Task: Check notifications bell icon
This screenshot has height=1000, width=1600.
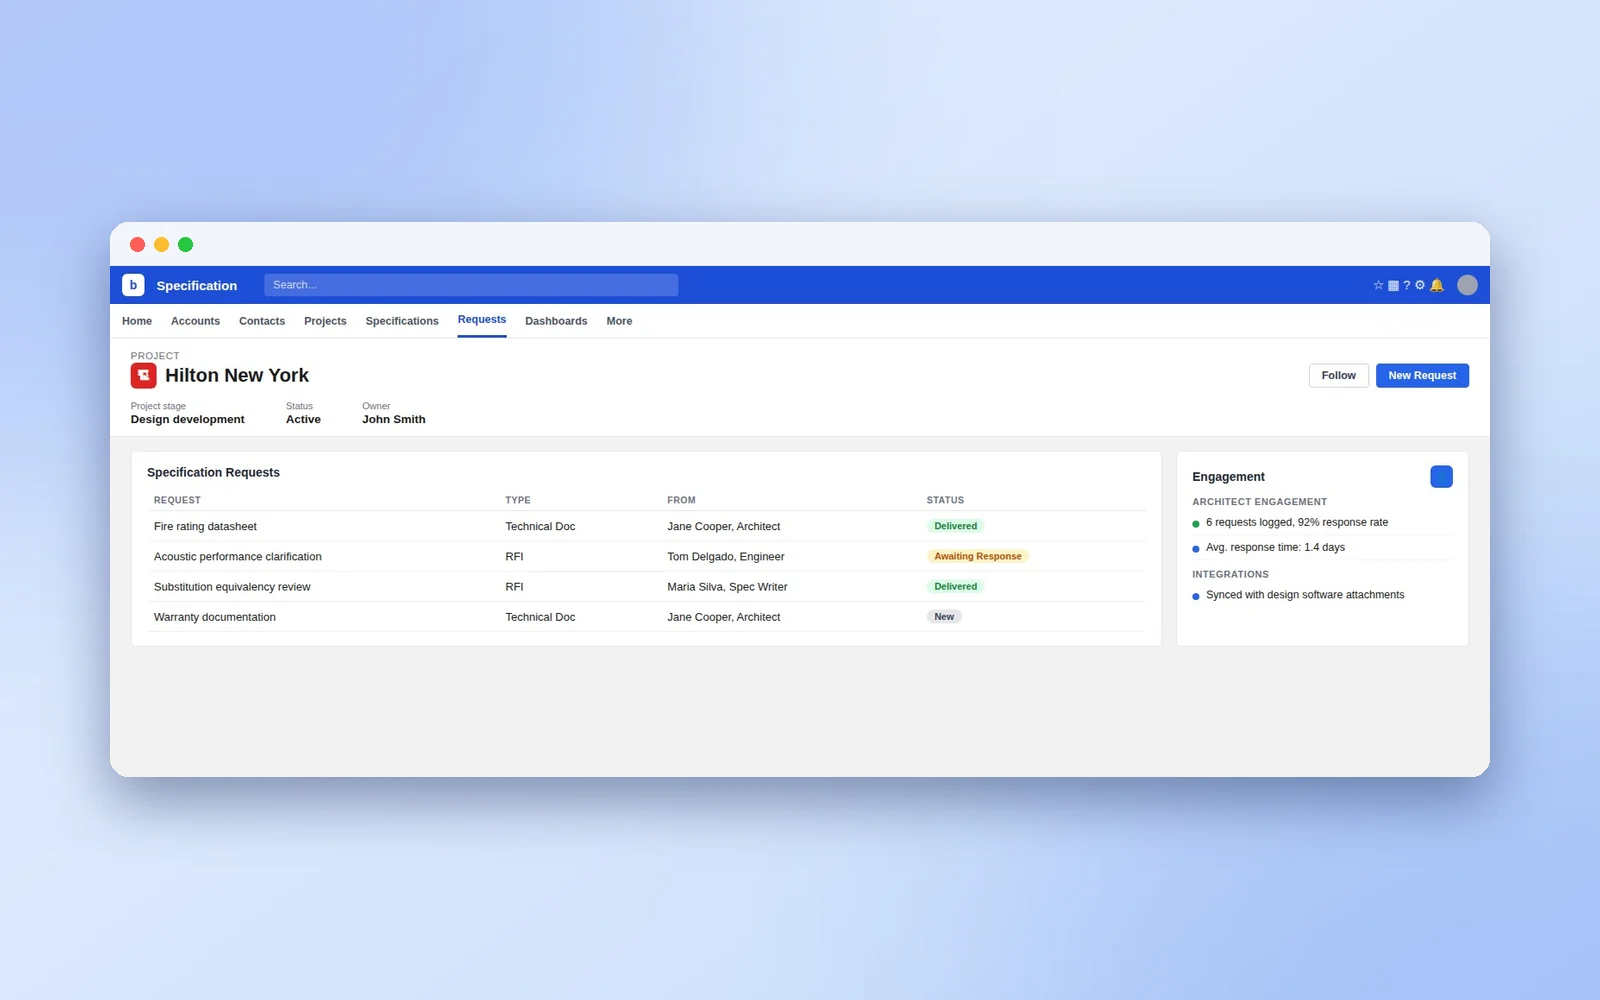Action: click(x=1437, y=285)
